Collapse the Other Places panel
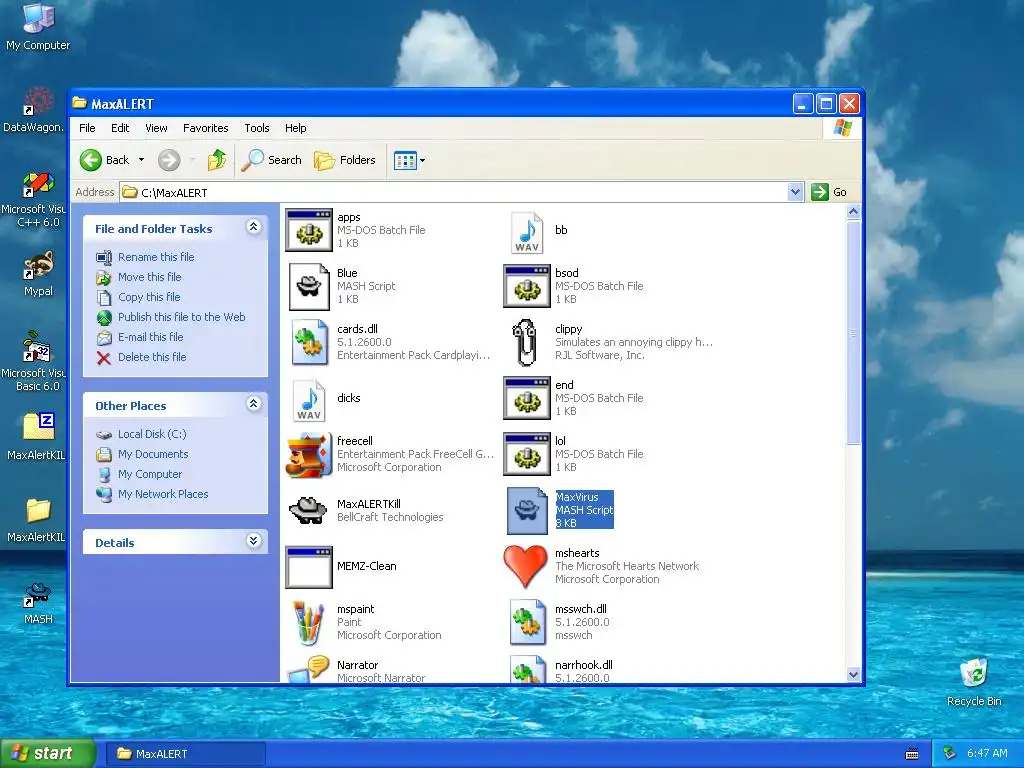This screenshot has height=768, width=1024. coord(253,404)
